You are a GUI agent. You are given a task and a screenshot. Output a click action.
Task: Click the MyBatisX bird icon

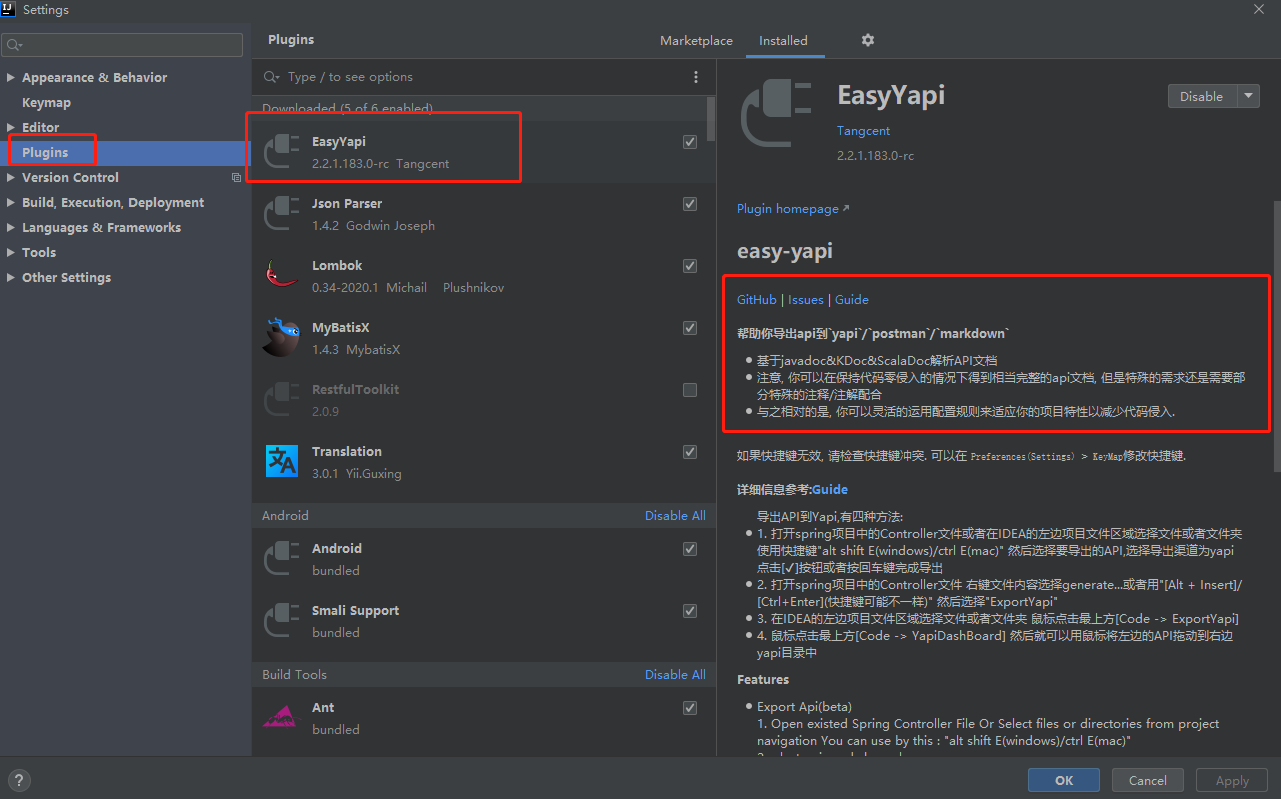click(x=281, y=337)
